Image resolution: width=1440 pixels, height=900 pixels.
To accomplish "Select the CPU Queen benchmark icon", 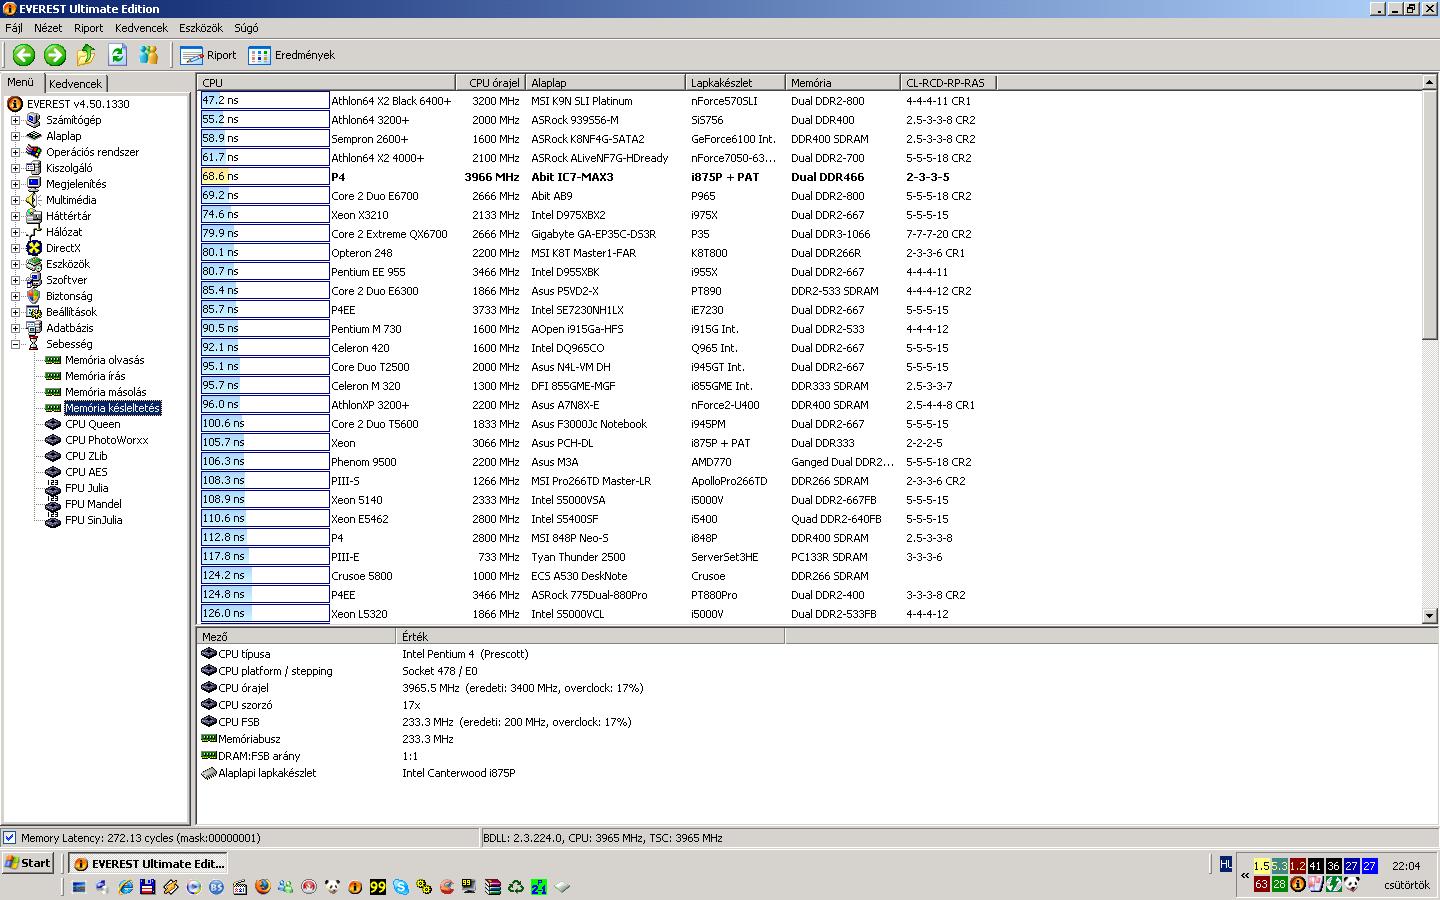I will 53,424.
